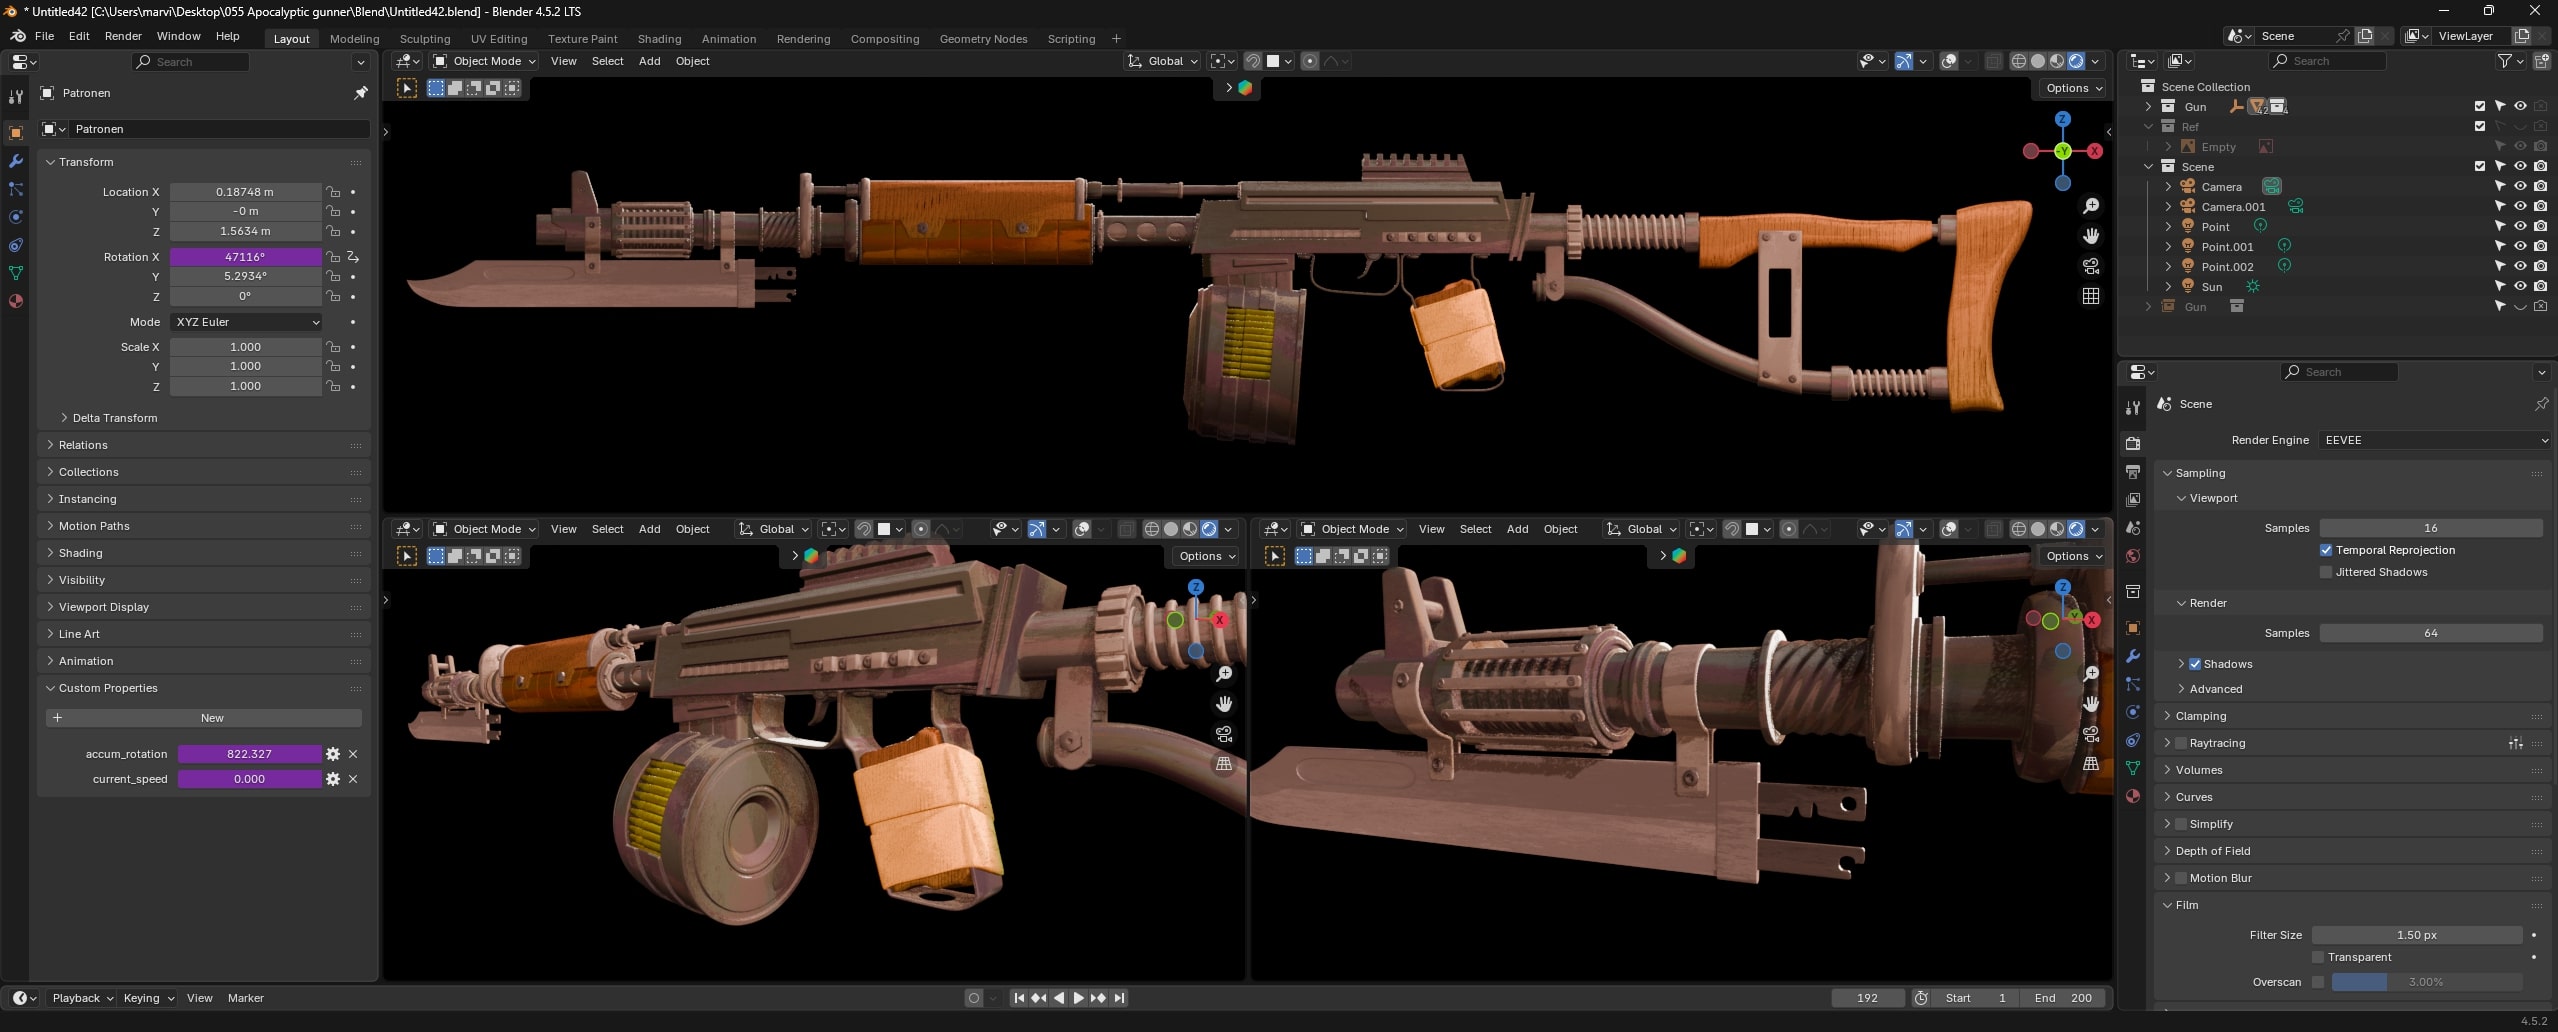2558x1032 pixels.
Task: Pin the Patronen properties panel
Action: pos(361,93)
